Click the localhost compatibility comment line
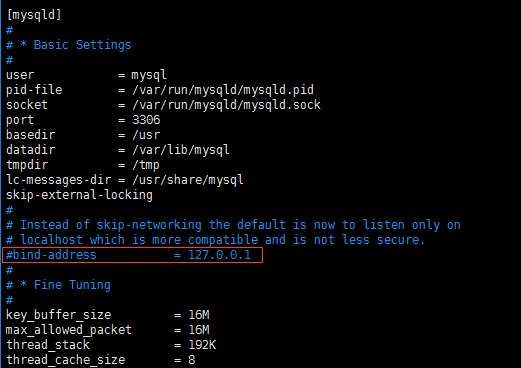 click(216, 240)
